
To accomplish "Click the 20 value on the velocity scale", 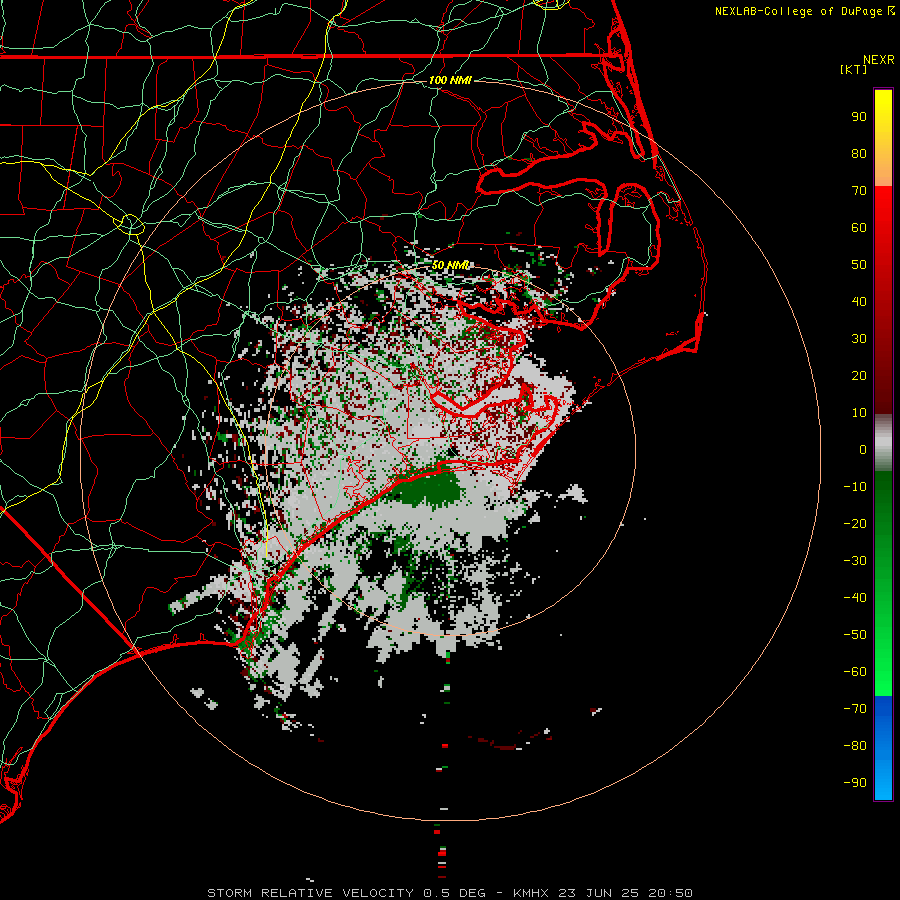I will (859, 376).
